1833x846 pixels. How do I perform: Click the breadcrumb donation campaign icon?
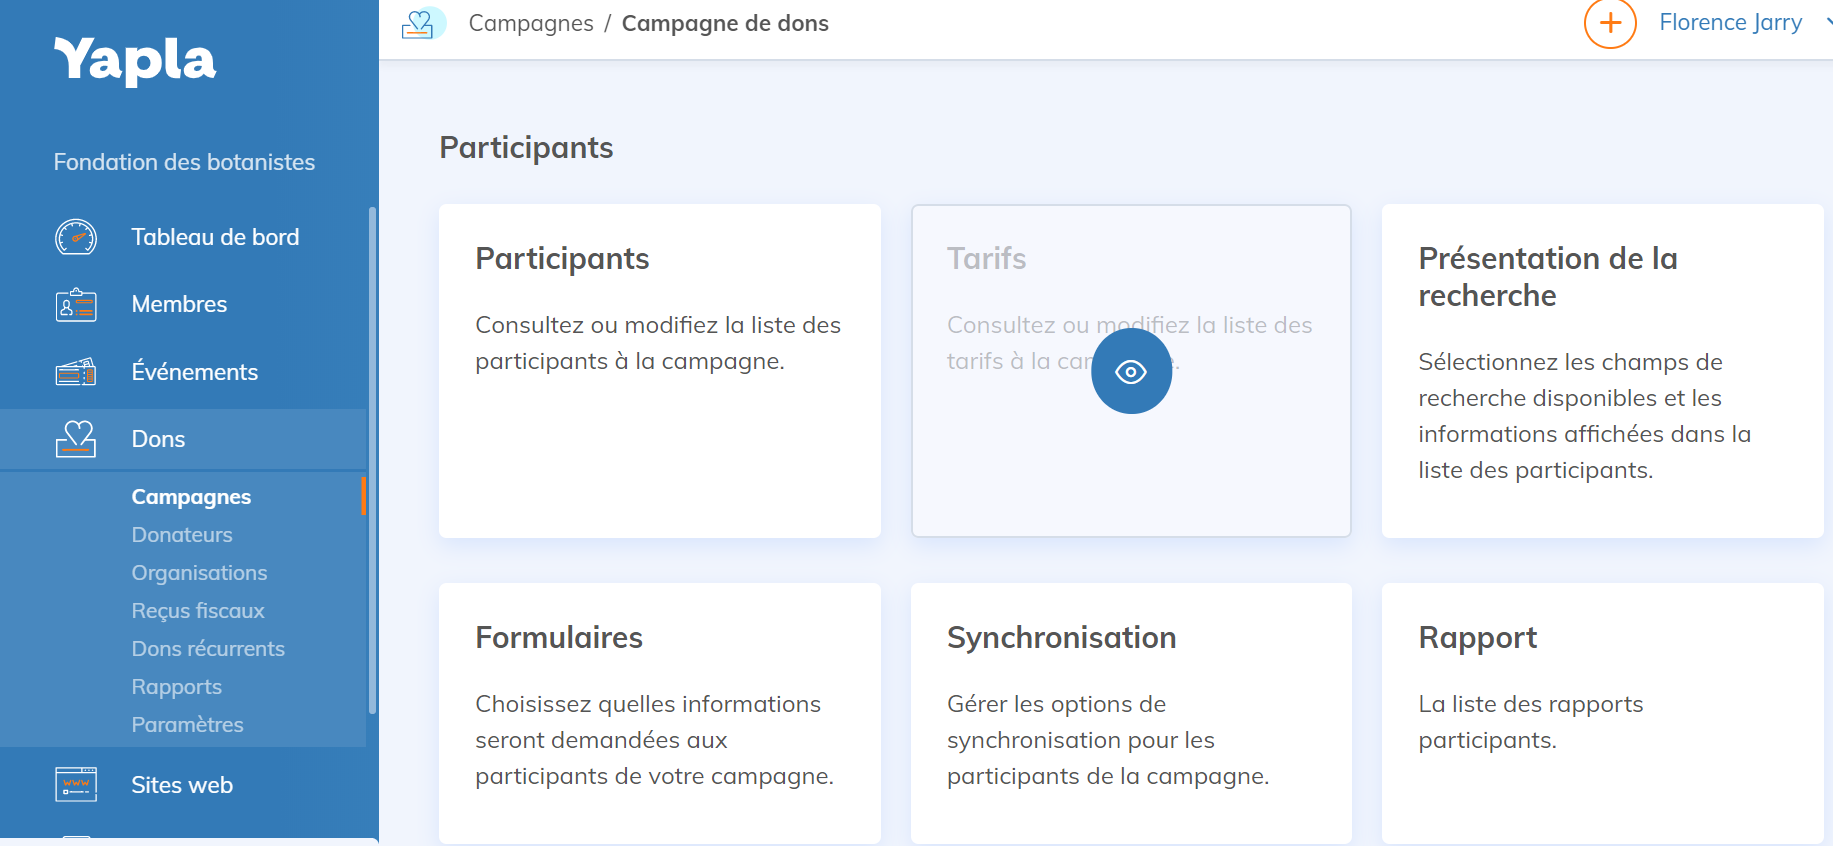[421, 23]
